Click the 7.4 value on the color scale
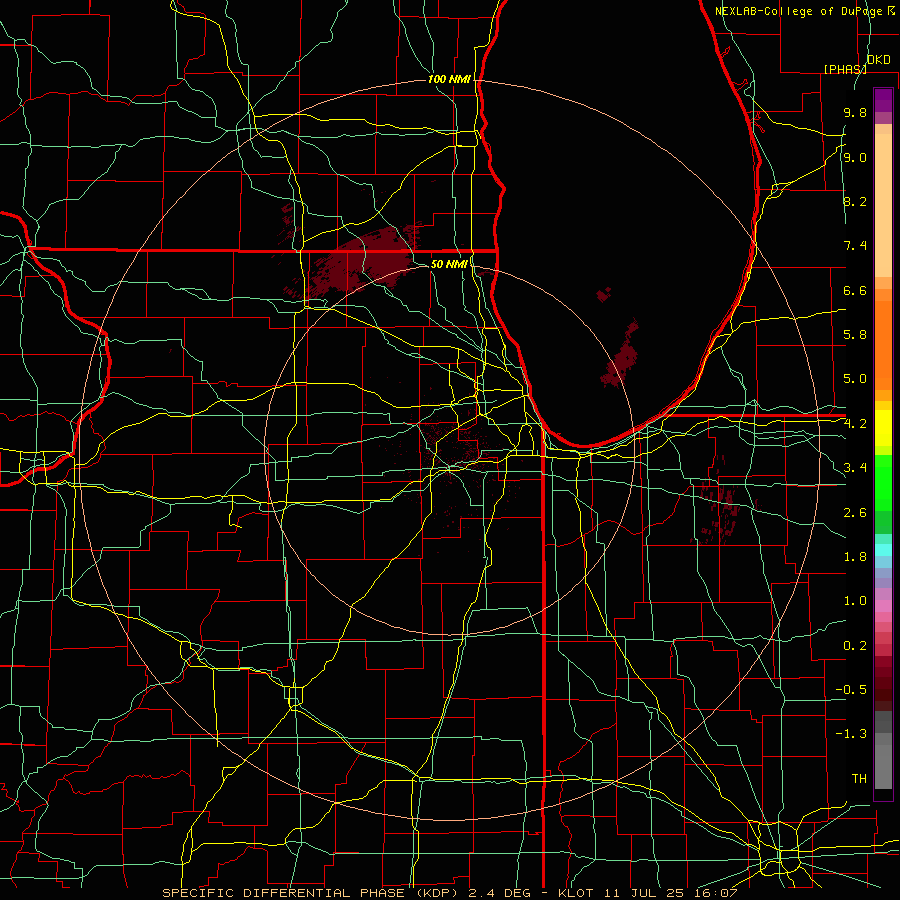Viewport: 900px width, 900px height. (x=855, y=246)
